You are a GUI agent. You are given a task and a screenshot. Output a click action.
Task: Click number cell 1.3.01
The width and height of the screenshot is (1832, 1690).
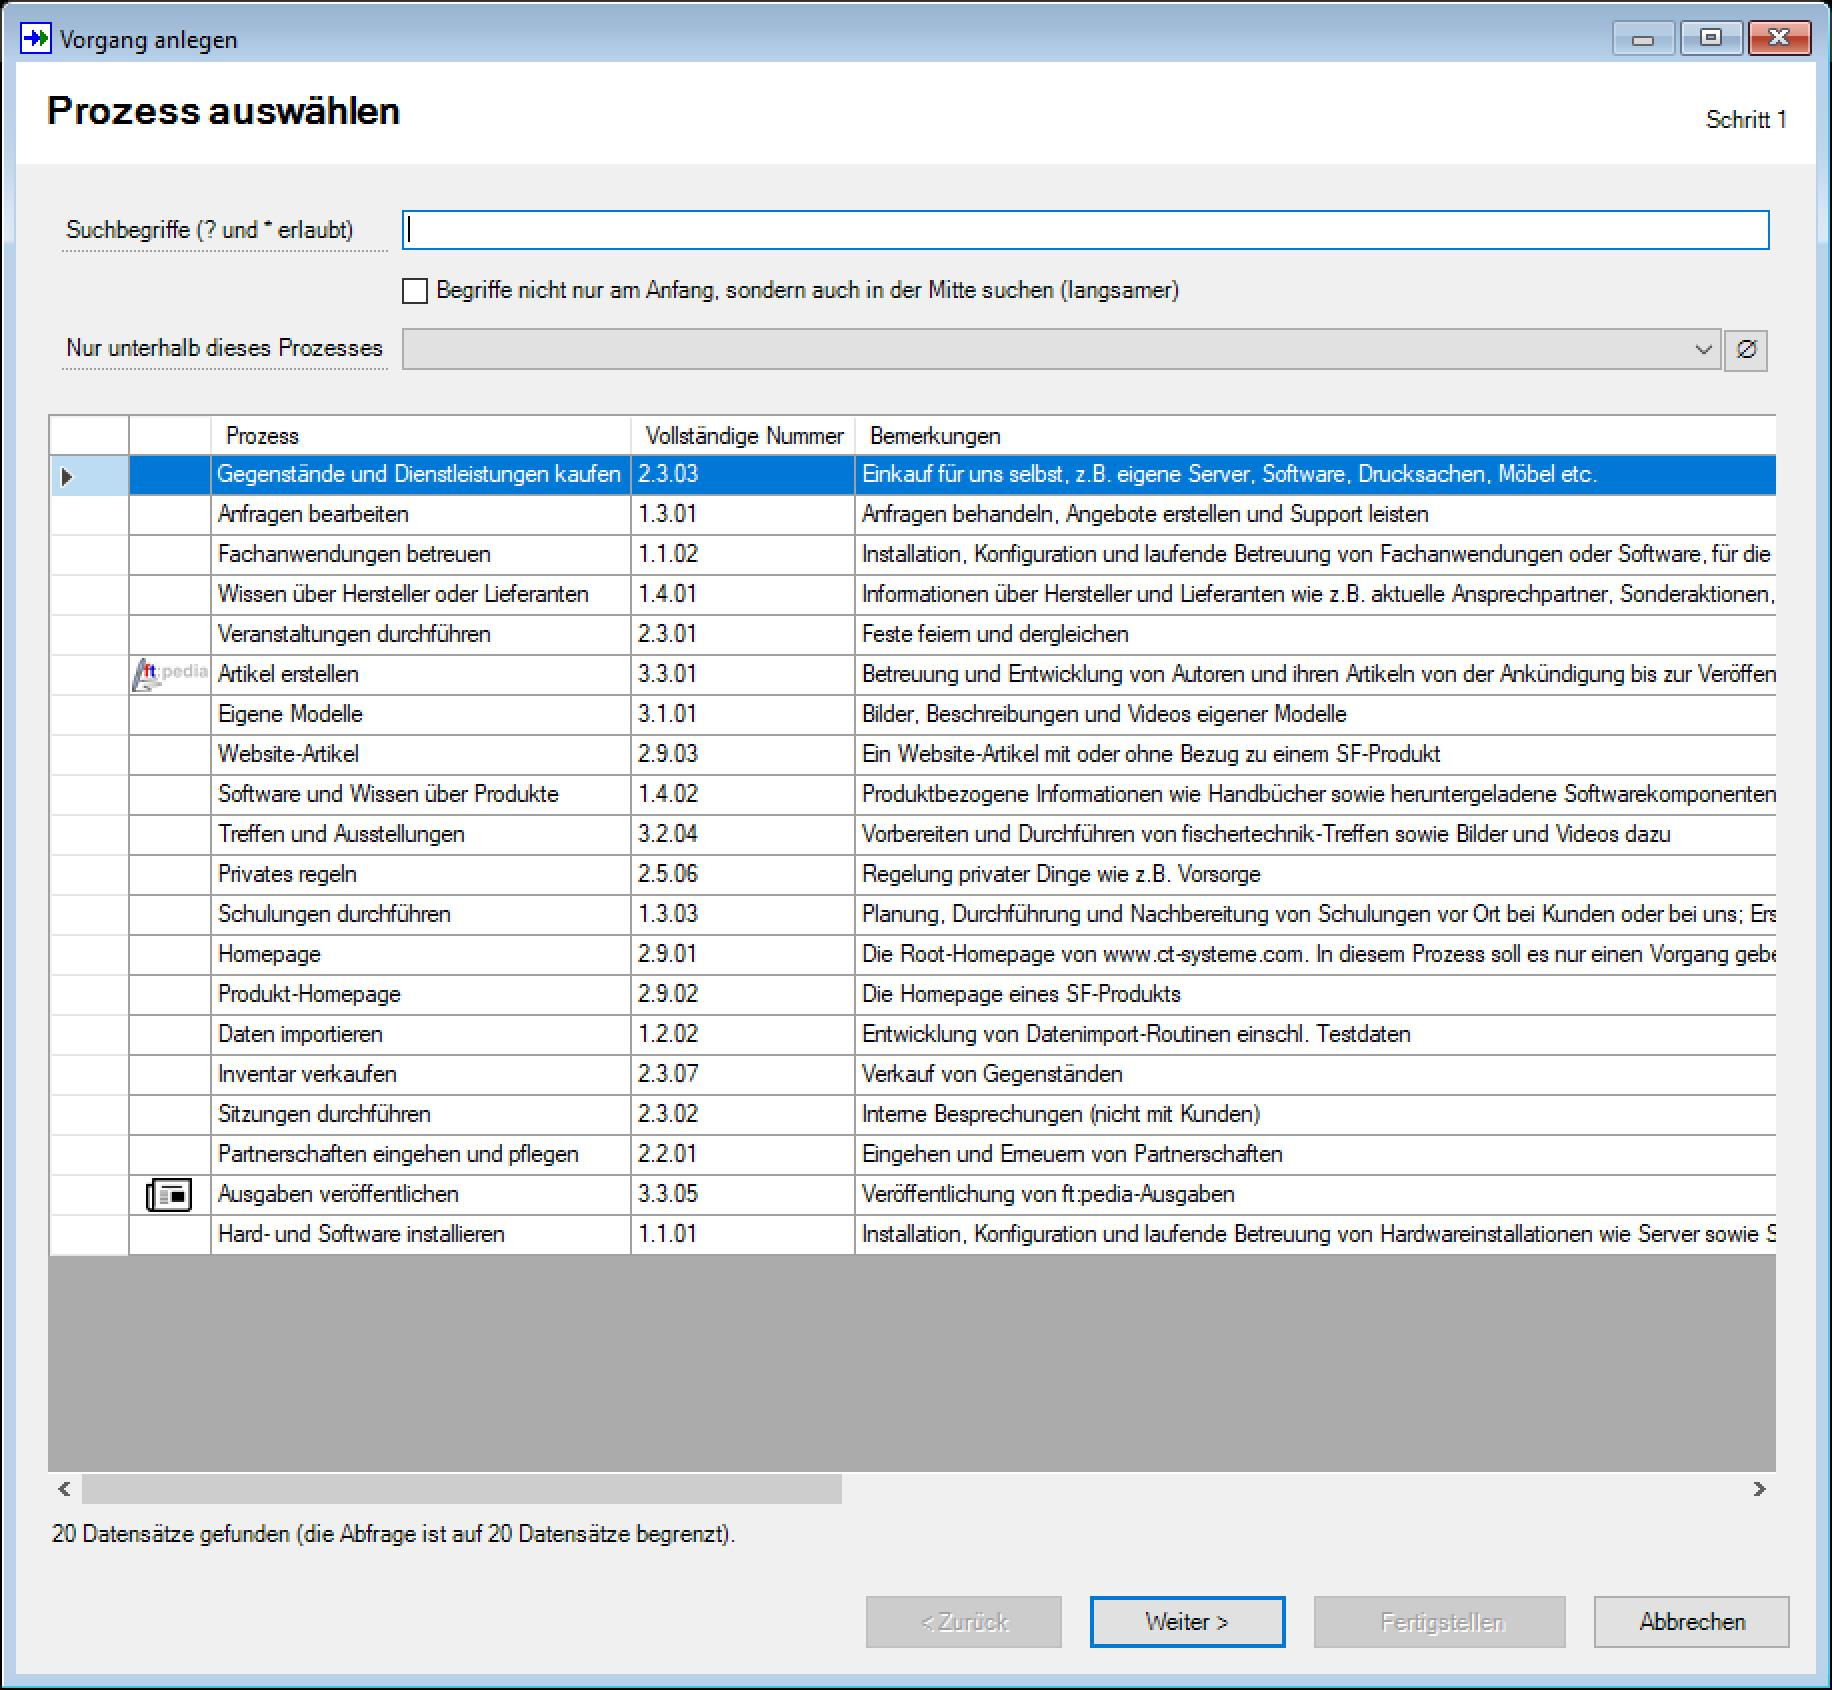743,515
